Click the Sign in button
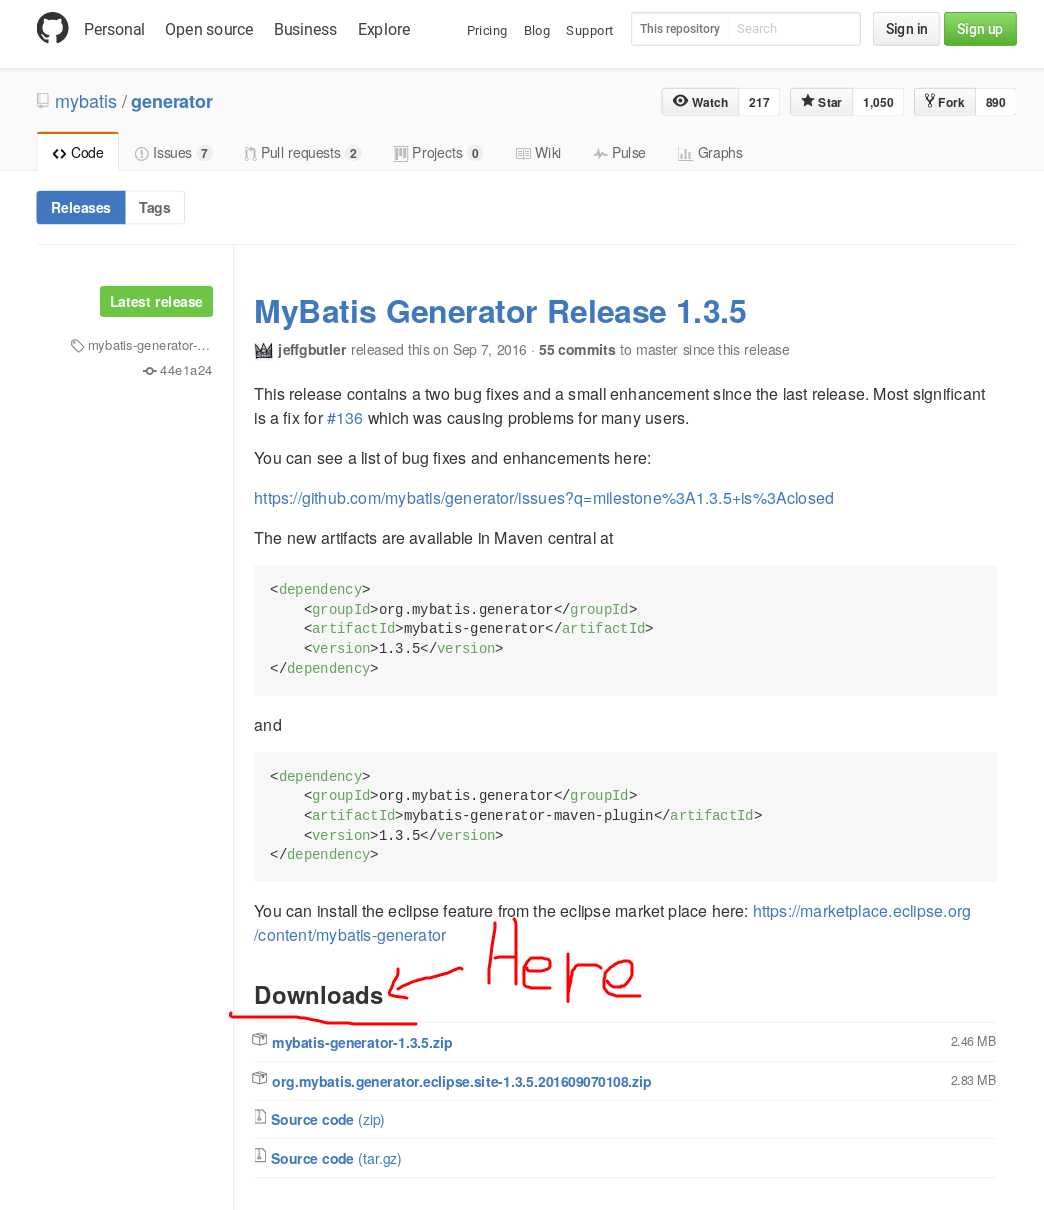 point(907,29)
